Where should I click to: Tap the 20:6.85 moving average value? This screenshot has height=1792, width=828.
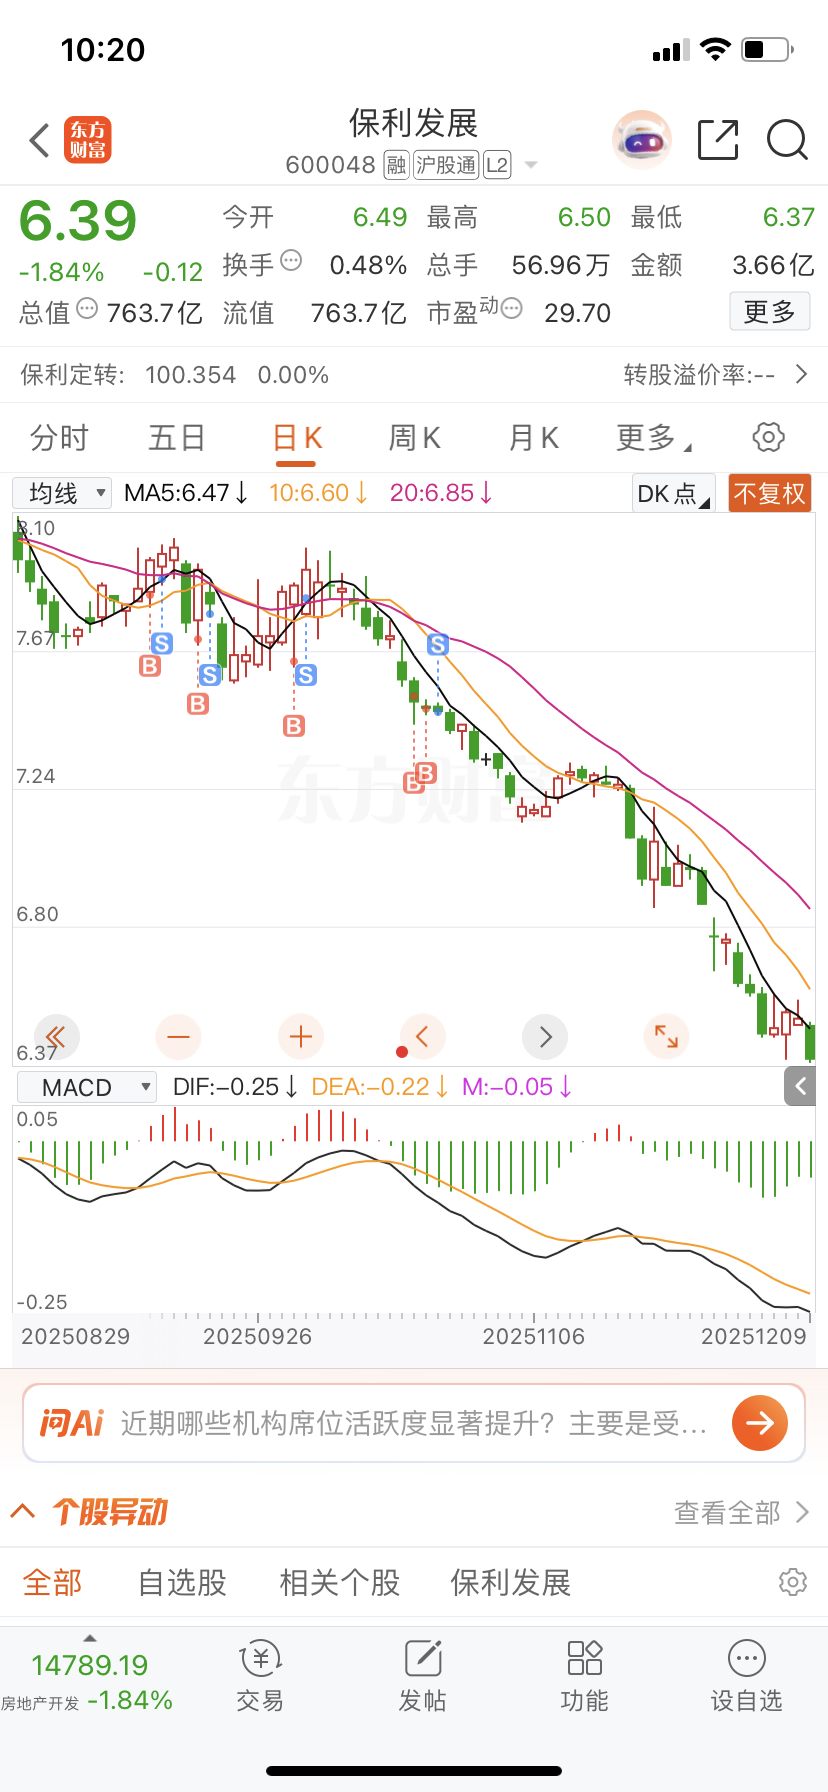point(441,493)
